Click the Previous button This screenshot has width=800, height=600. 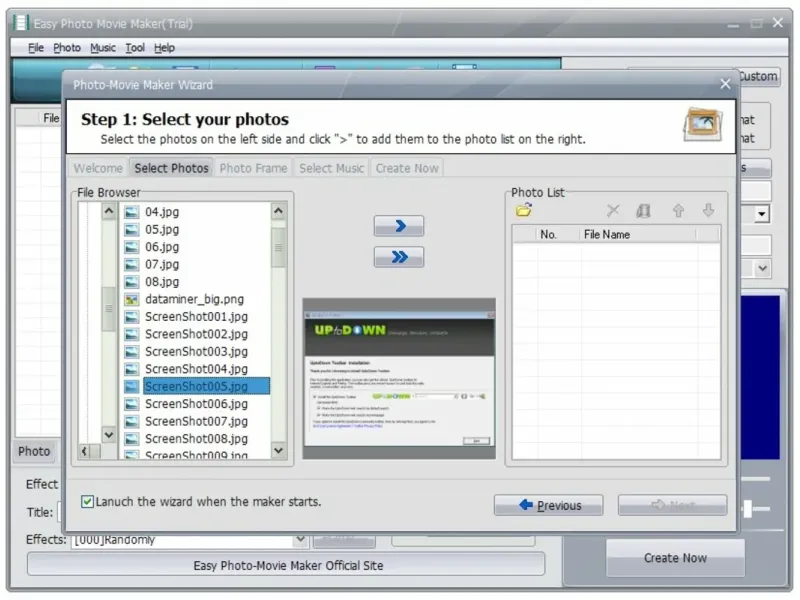(548, 505)
